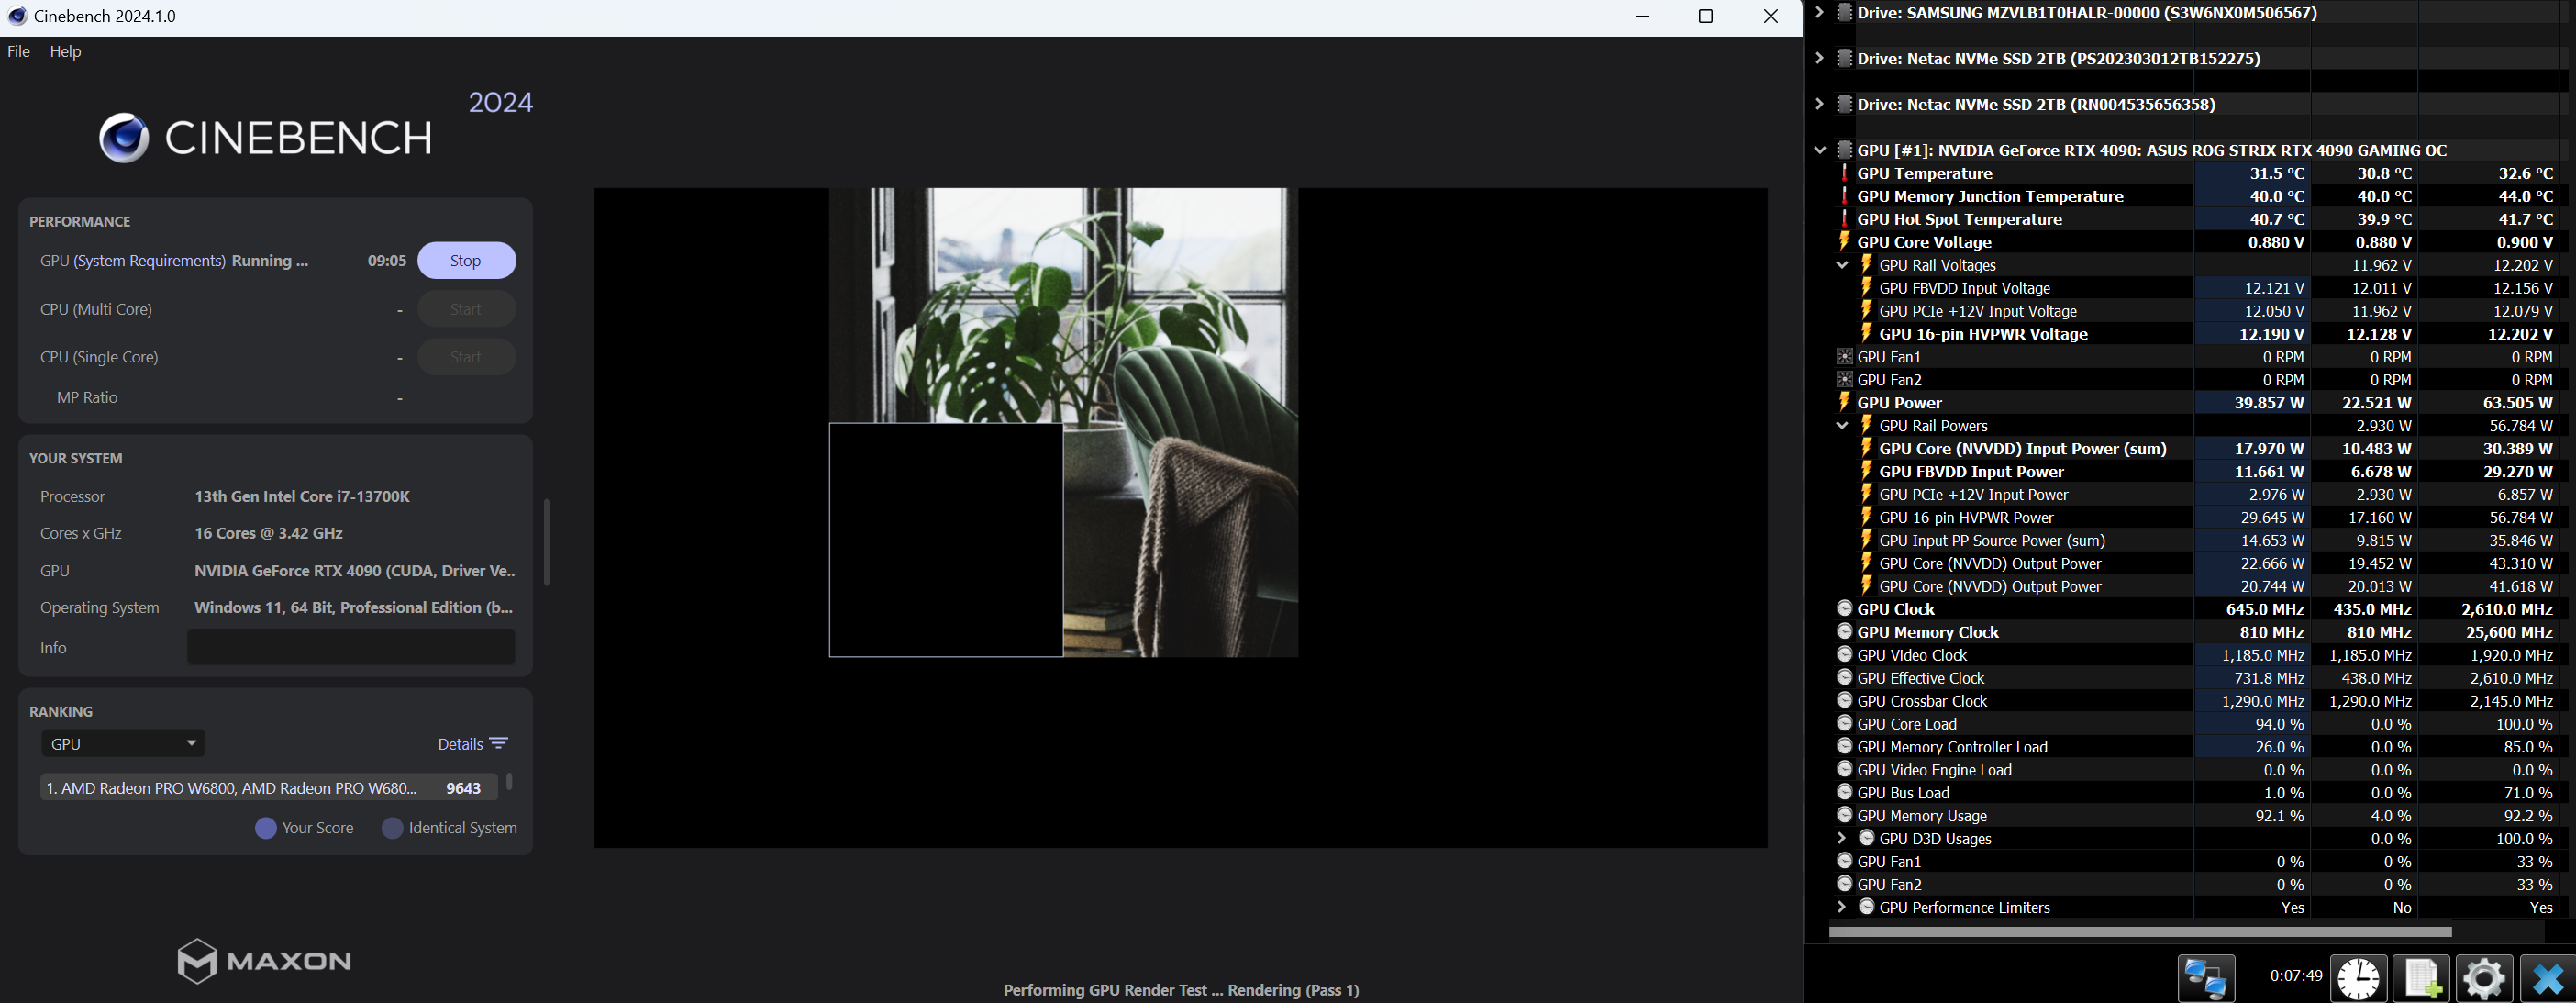
Task: Toggle the Identical System legend circle
Action: point(392,828)
